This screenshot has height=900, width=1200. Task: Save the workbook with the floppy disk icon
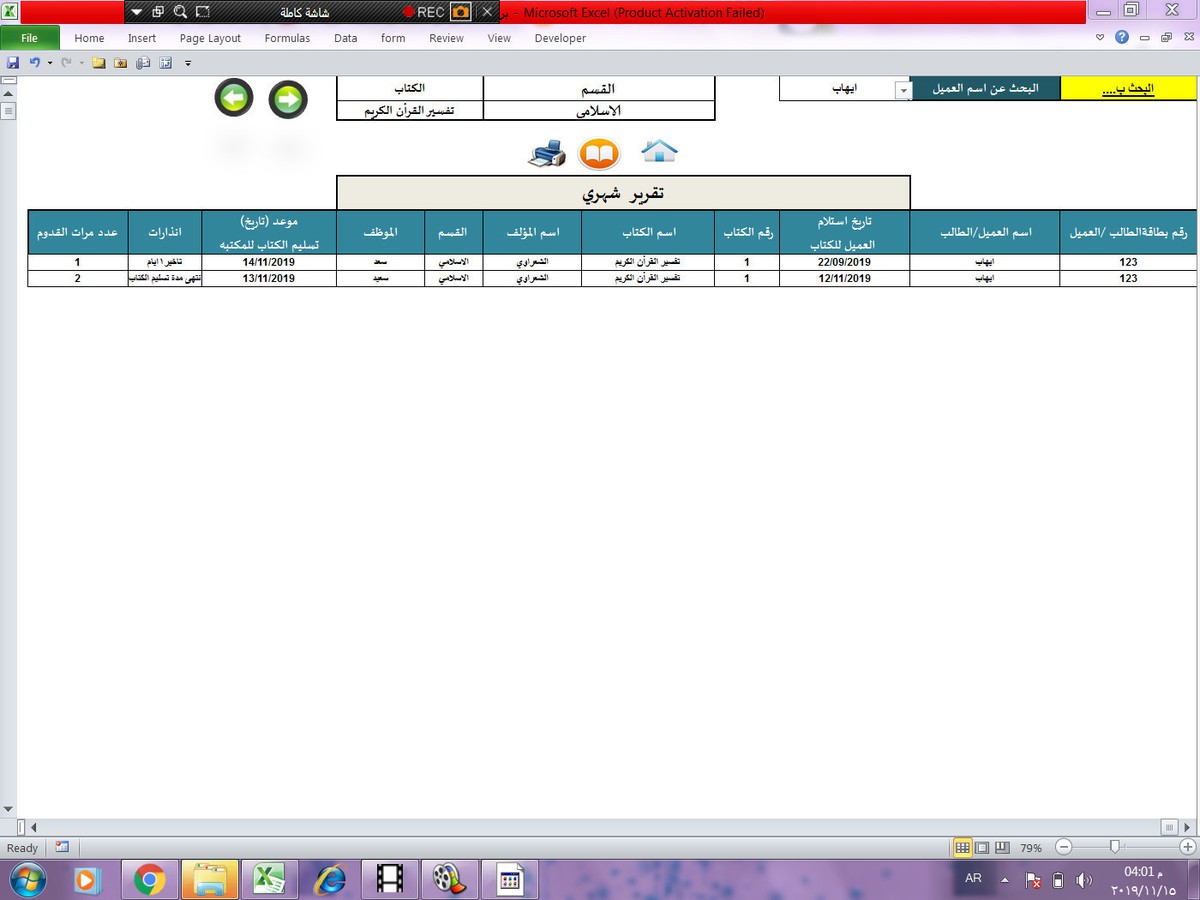13,62
